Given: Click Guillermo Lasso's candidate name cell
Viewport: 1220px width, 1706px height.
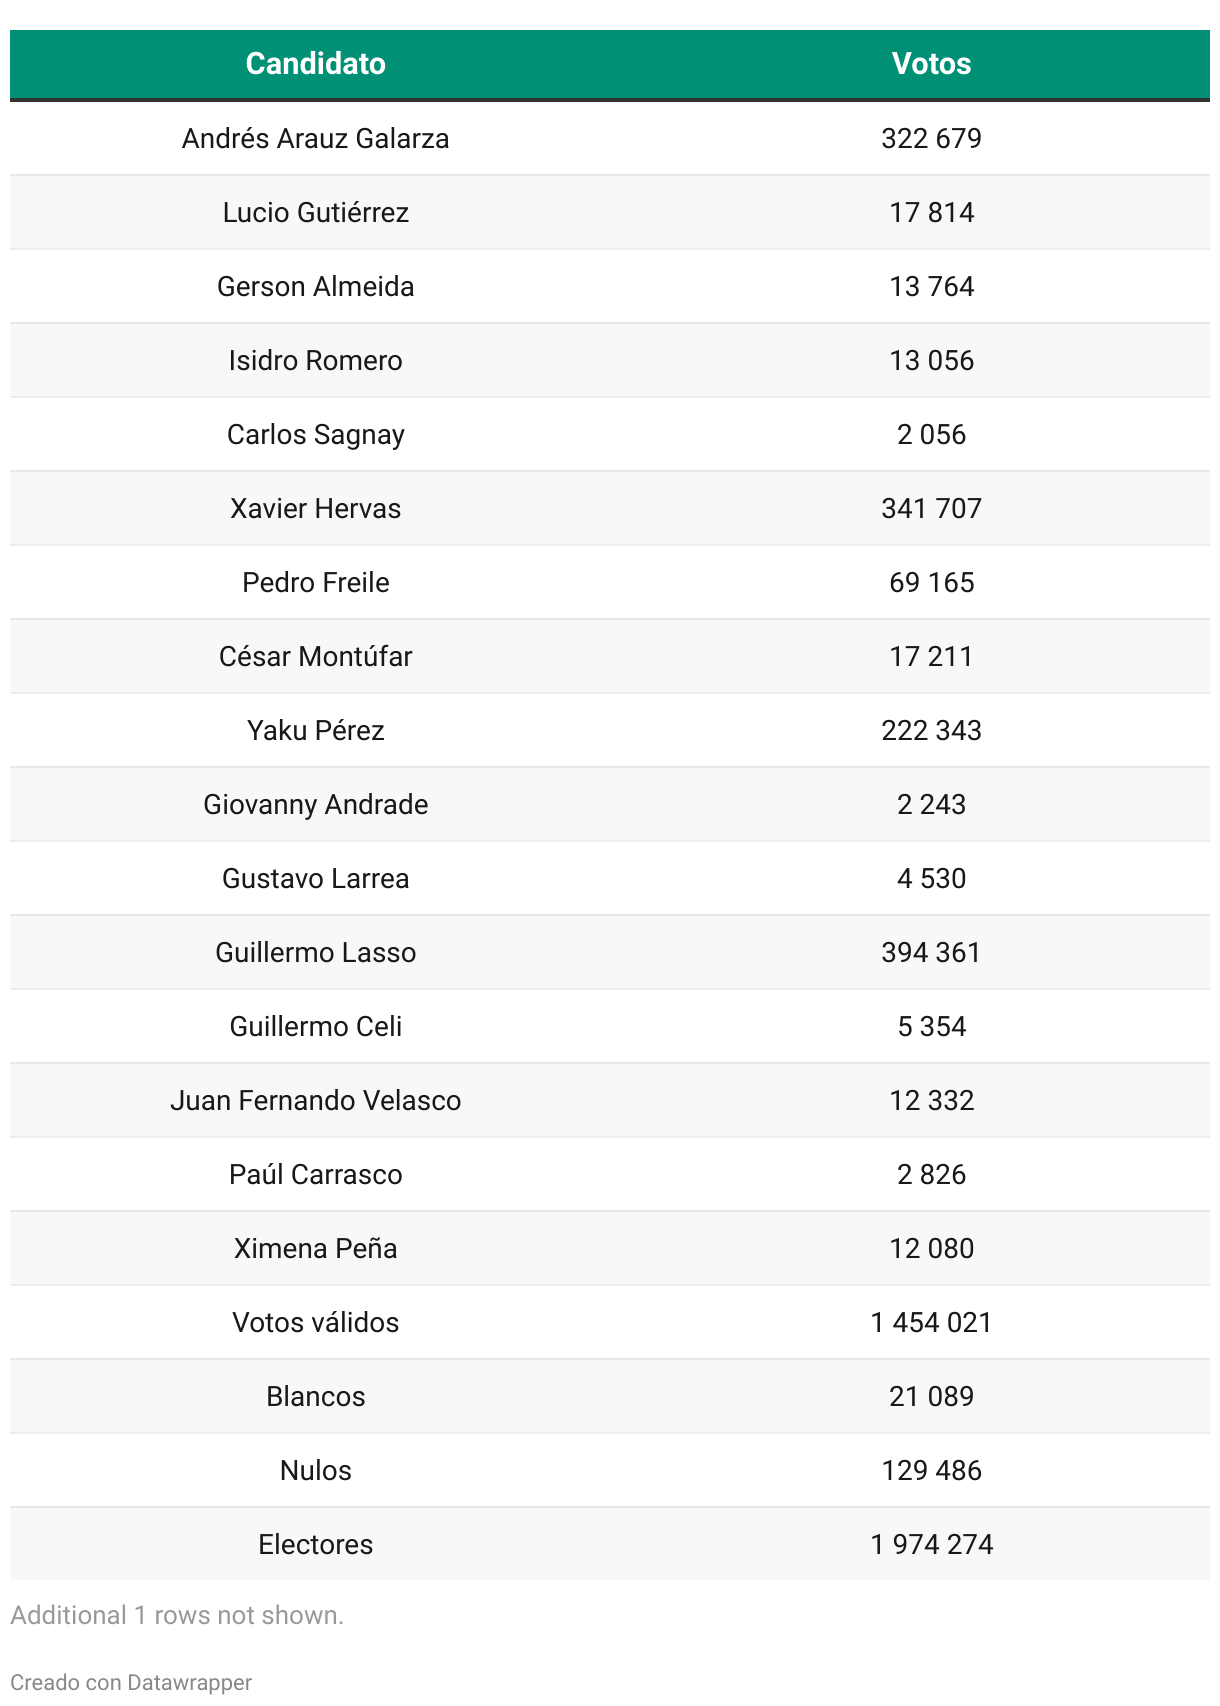Looking at the screenshot, I should pos(315,952).
